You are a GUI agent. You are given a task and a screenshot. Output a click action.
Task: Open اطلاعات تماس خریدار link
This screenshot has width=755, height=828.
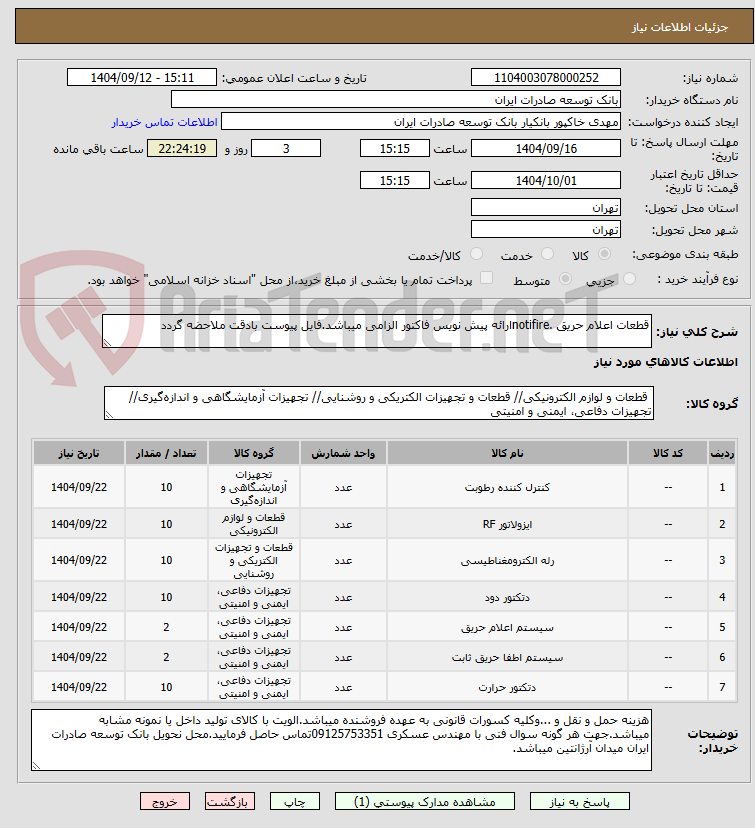[164, 123]
